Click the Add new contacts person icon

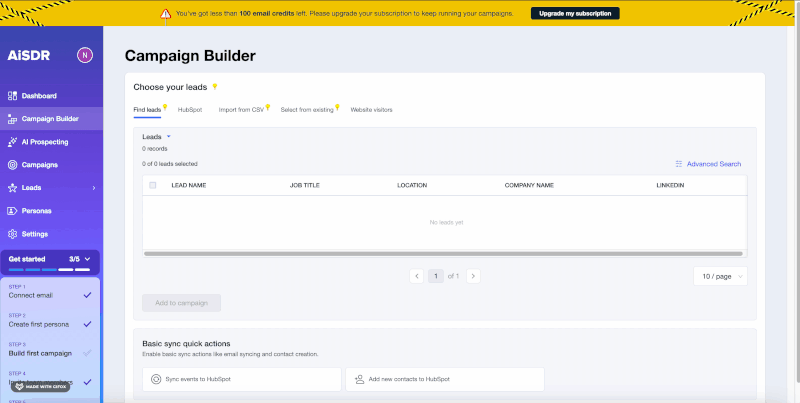click(x=359, y=380)
